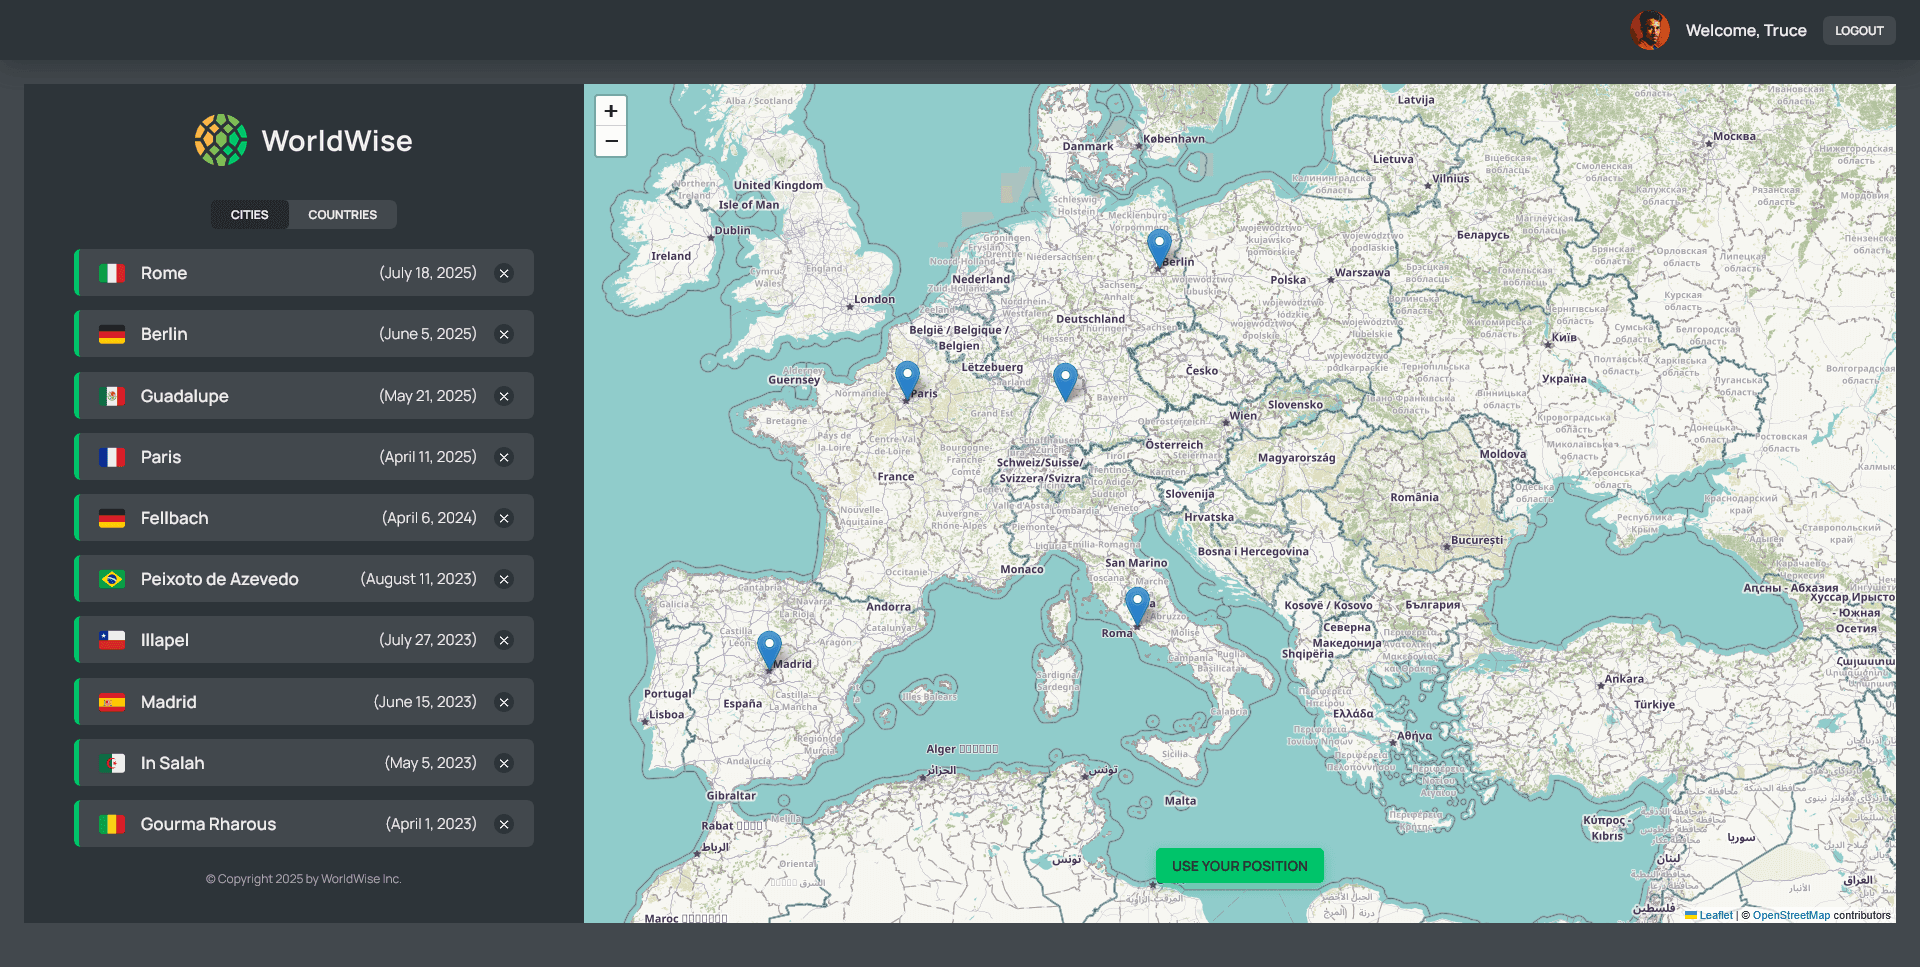The image size is (1920, 967).
Task: Click the WorldWise logo icon
Action: coord(220,139)
